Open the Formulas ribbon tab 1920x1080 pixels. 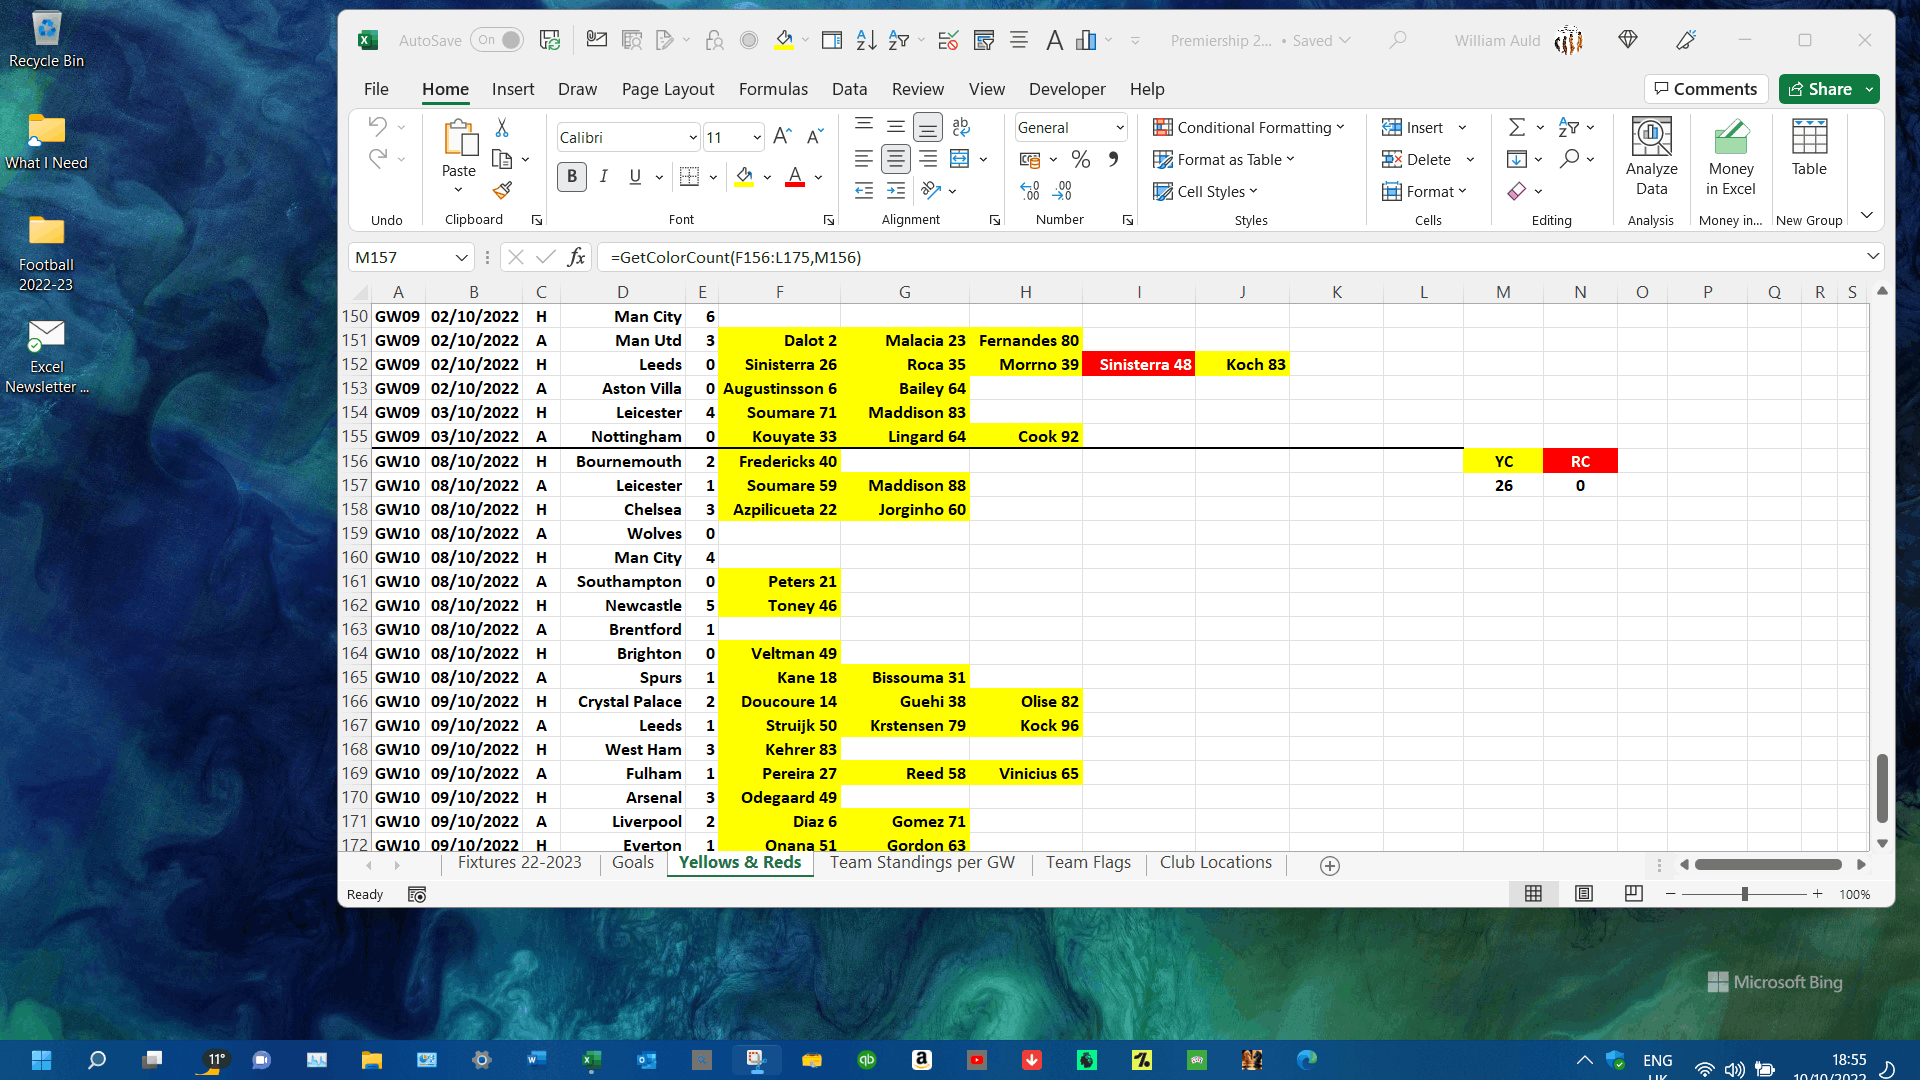pyautogui.click(x=772, y=89)
